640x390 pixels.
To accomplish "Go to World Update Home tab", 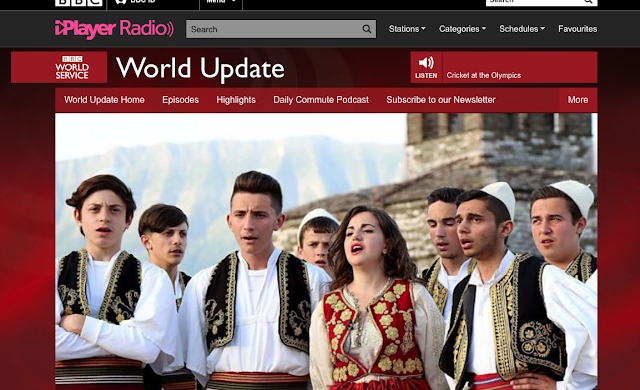I will 104,100.
